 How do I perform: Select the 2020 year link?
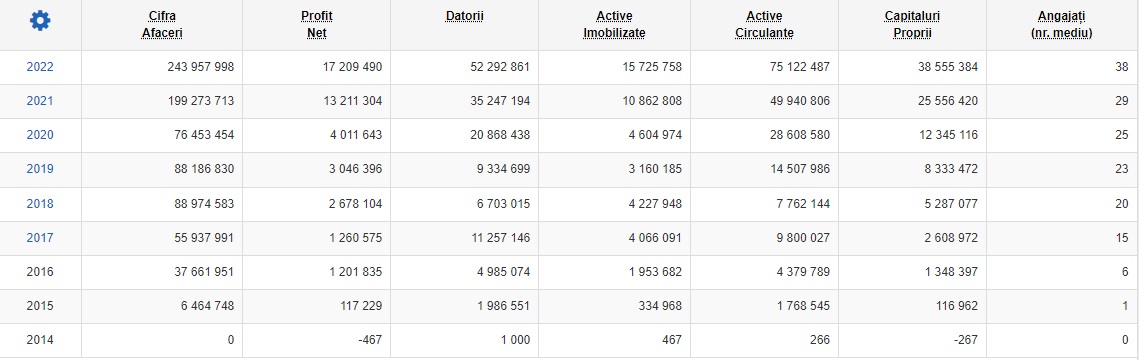point(40,135)
